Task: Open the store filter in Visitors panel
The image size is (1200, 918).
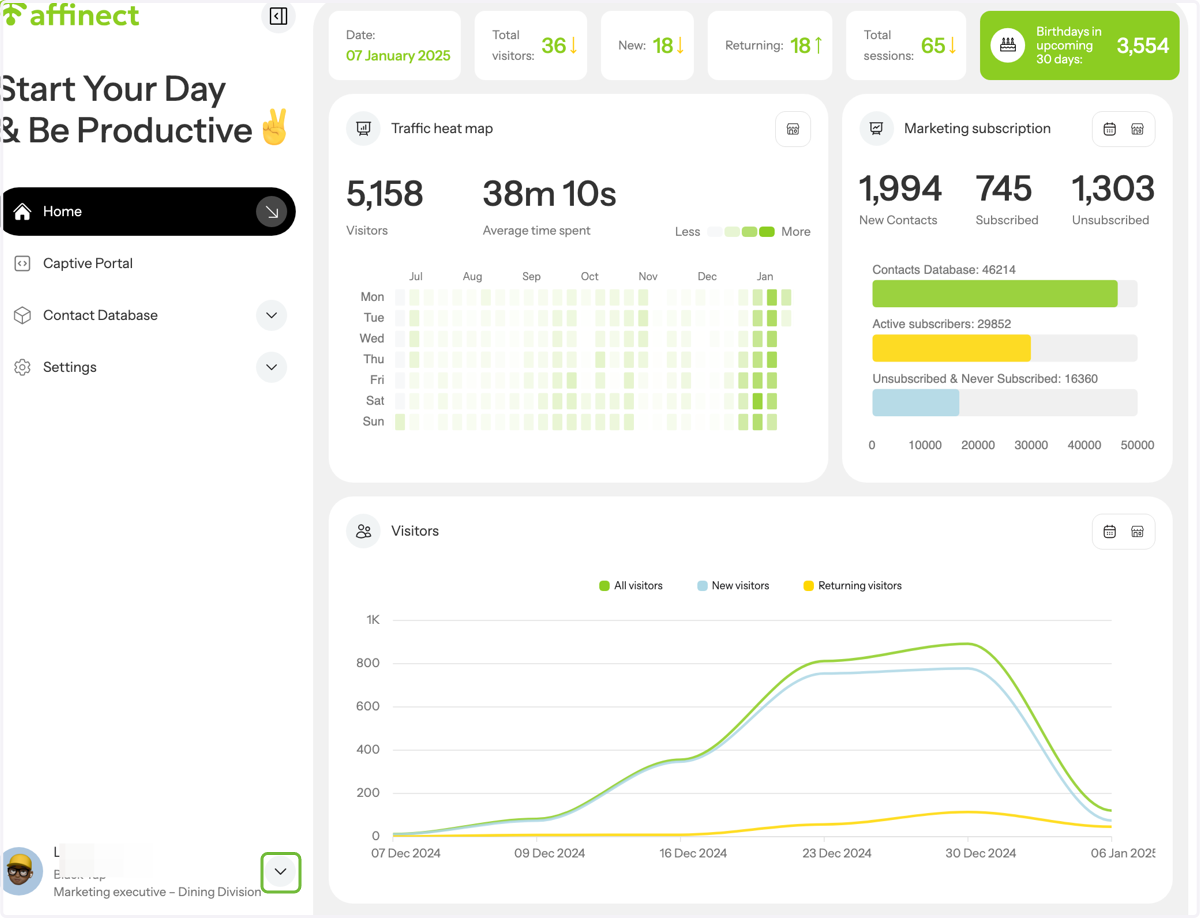Action: coord(1137,532)
